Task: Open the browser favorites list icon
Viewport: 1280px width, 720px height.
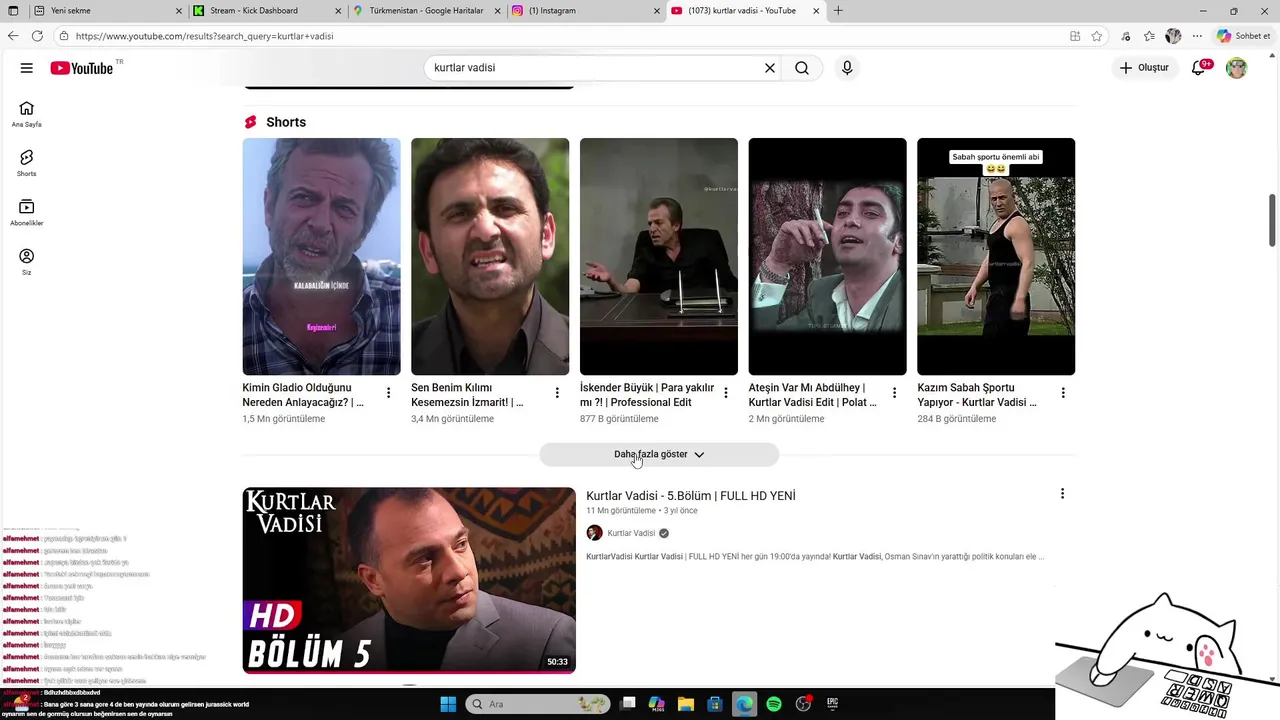Action: pyautogui.click(x=1149, y=36)
